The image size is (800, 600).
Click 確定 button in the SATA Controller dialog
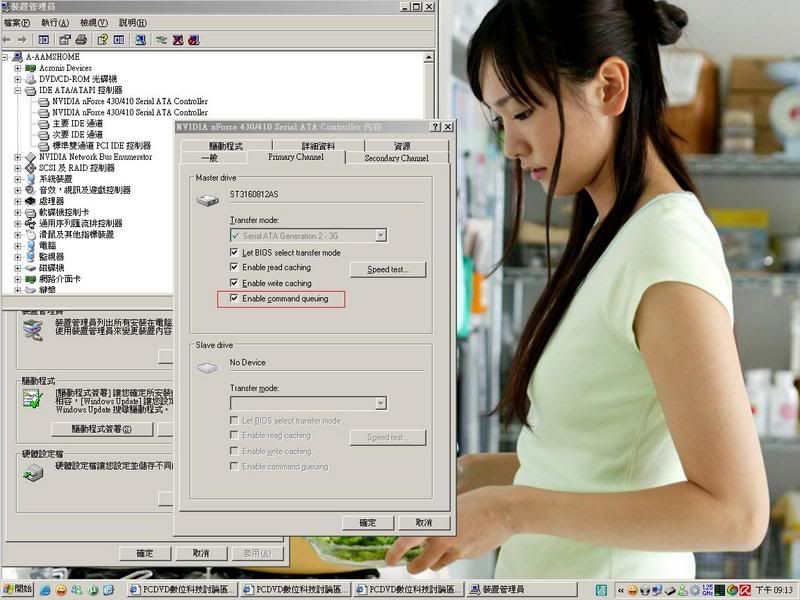(367, 523)
